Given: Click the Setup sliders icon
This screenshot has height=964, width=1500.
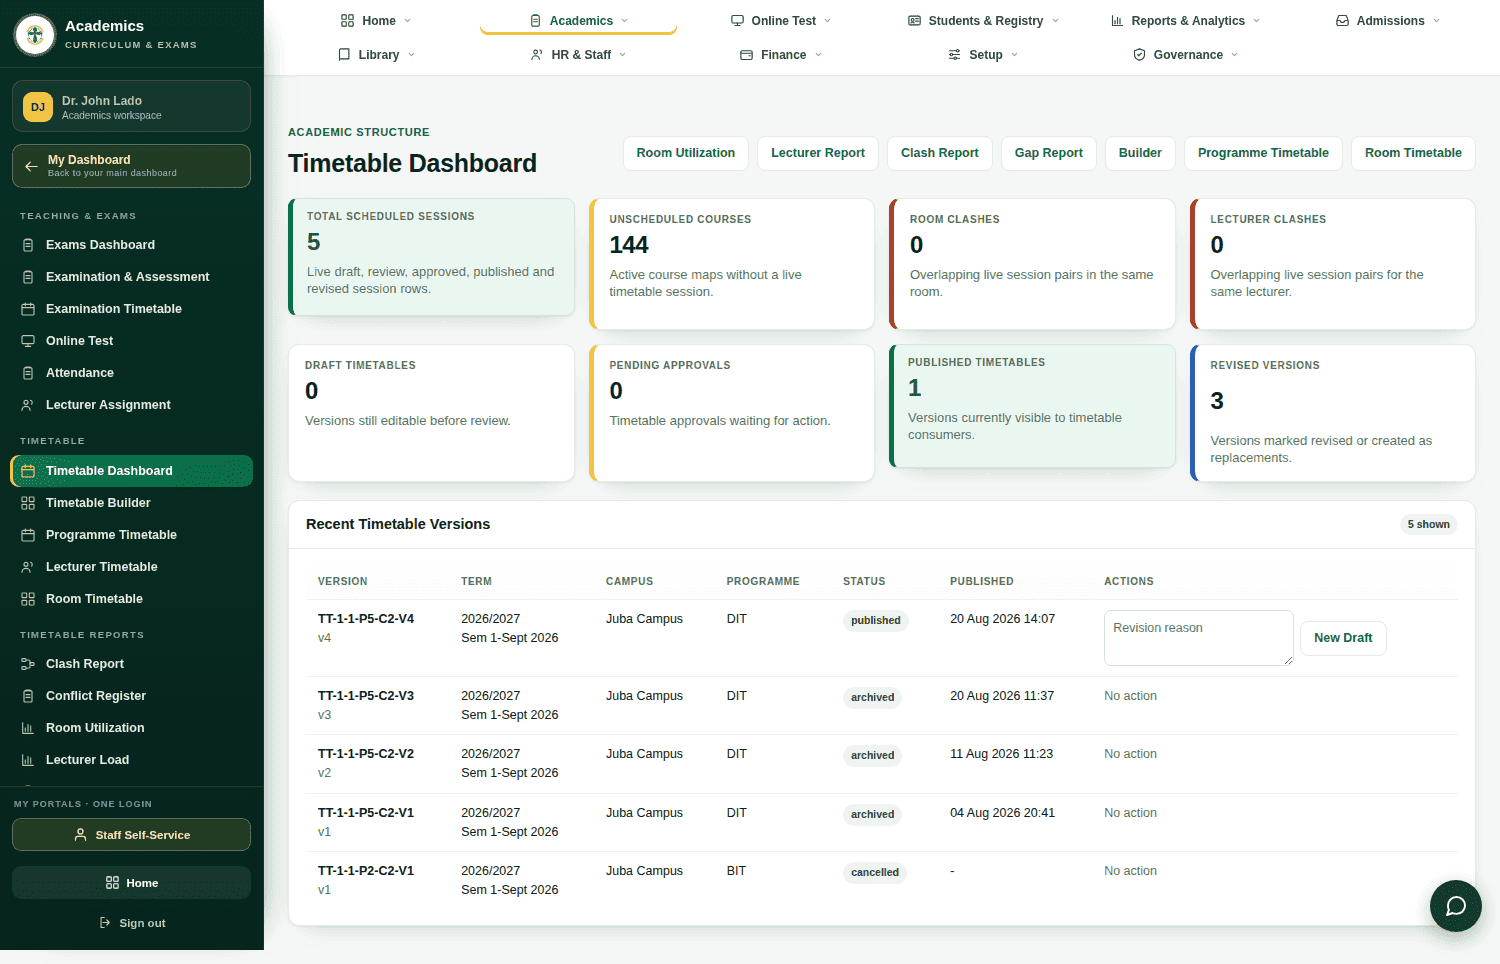Looking at the screenshot, I should coord(954,55).
